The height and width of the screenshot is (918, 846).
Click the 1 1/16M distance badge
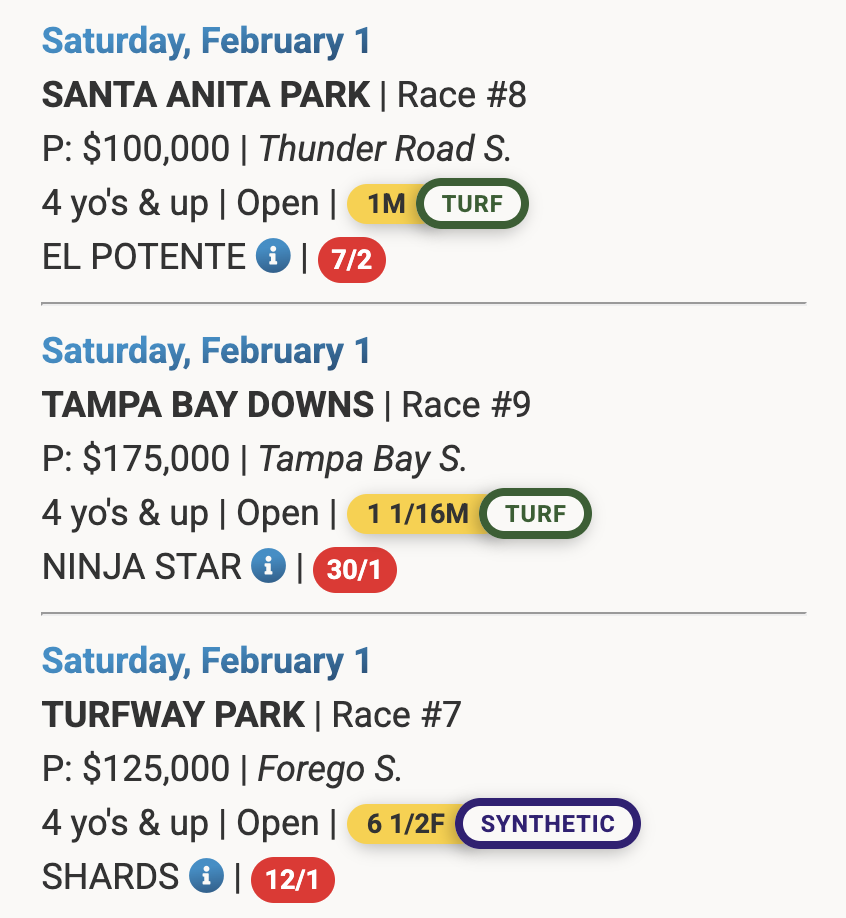pyautogui.click(x=415, y=514)
